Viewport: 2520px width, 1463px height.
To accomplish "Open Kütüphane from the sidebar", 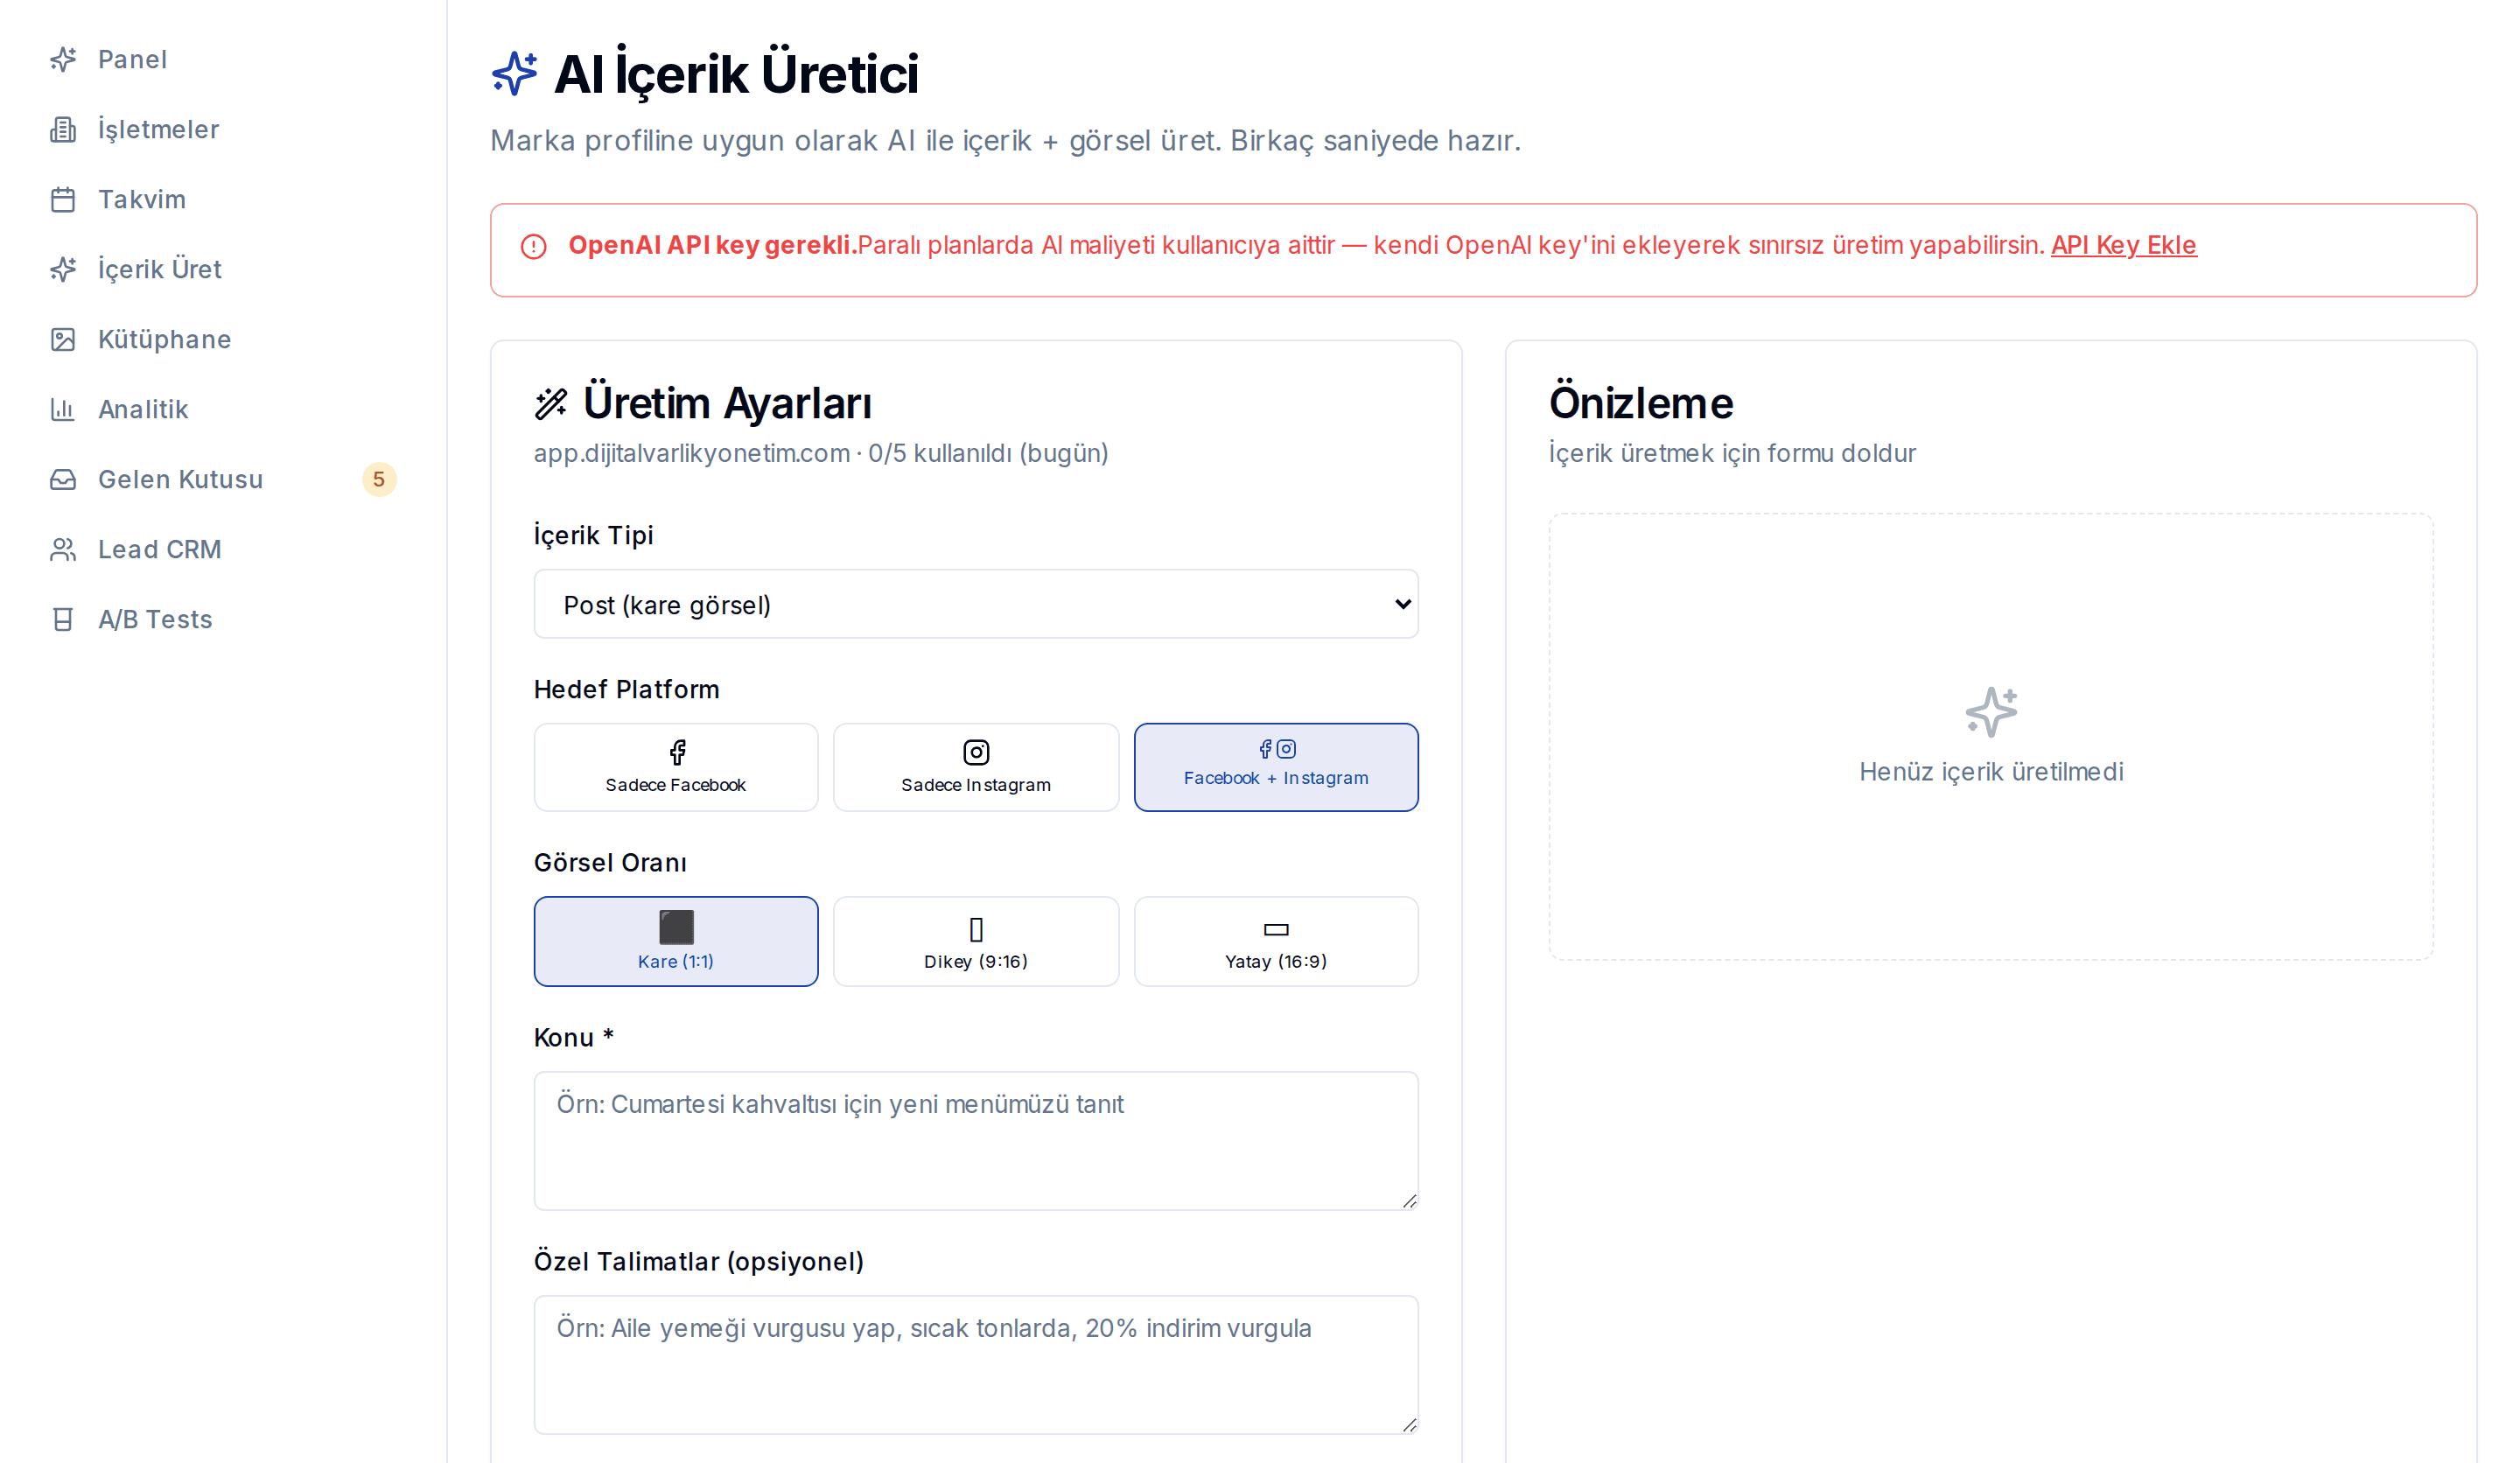I will [x=222, y=339].
